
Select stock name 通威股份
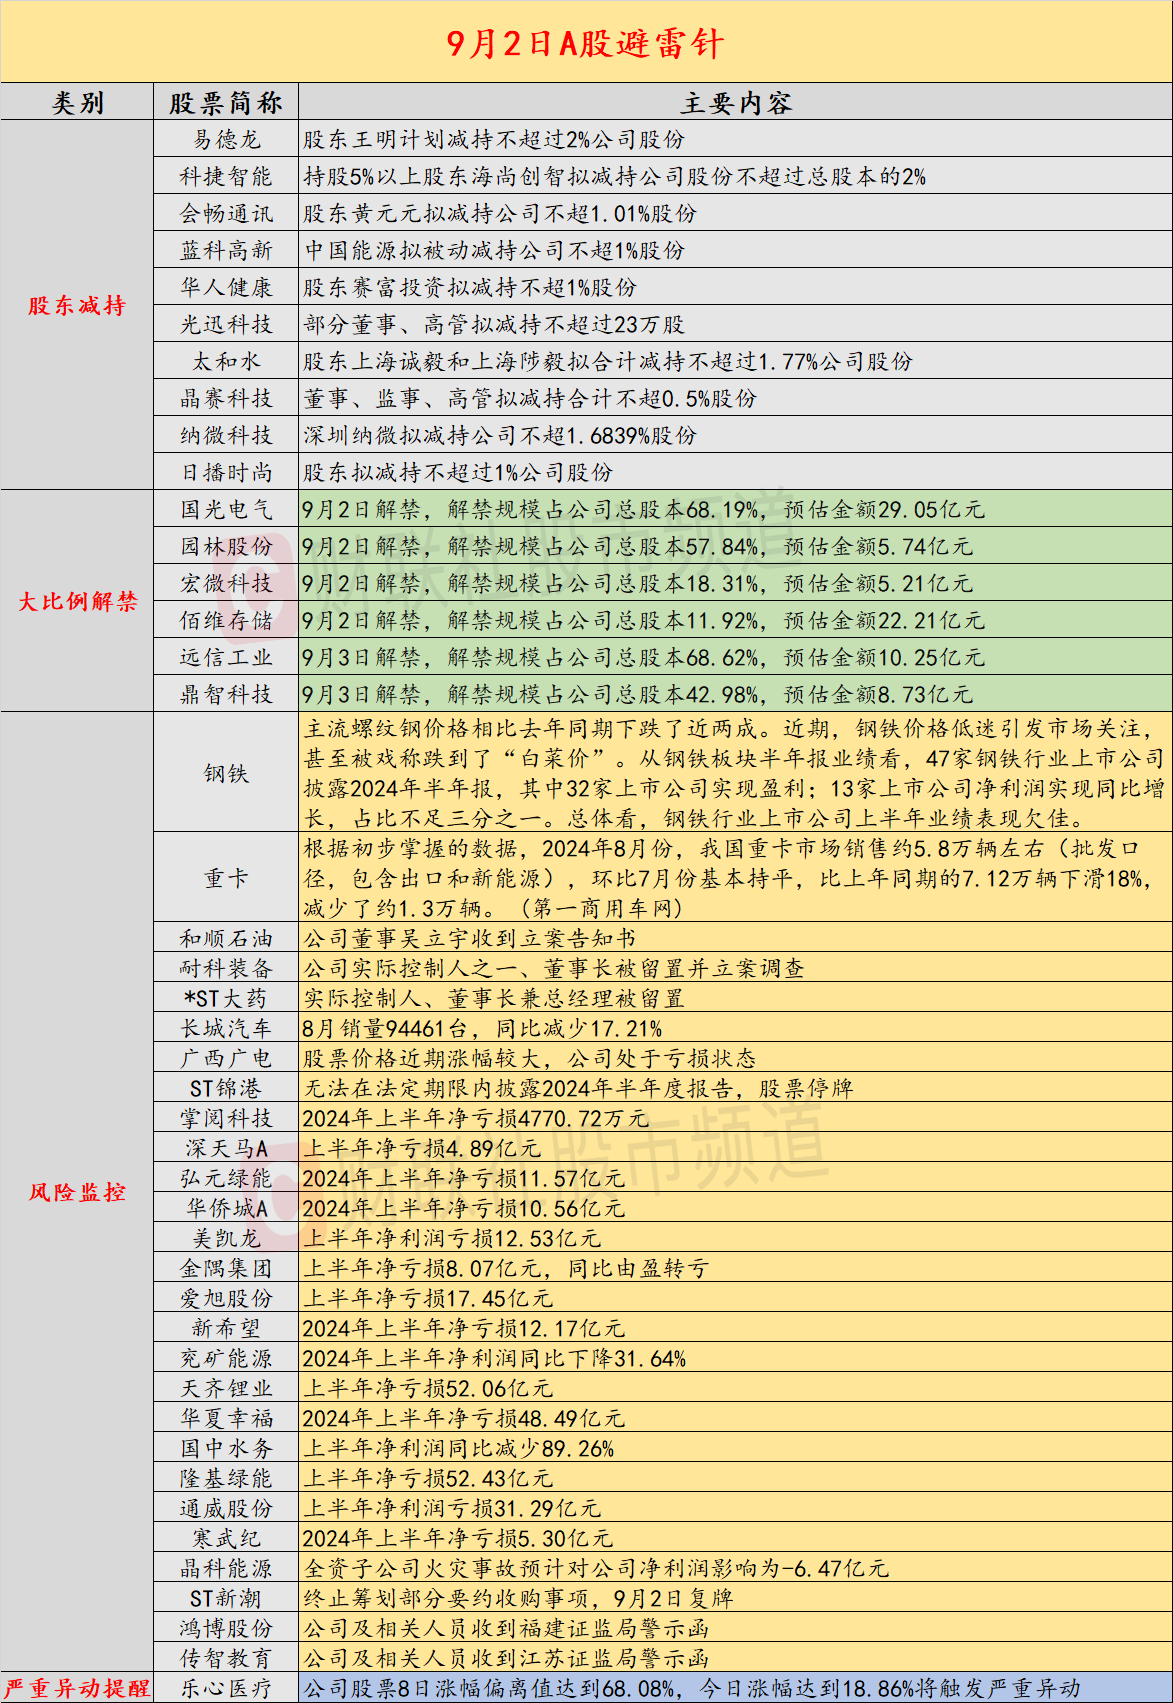tap(226, 1509)
